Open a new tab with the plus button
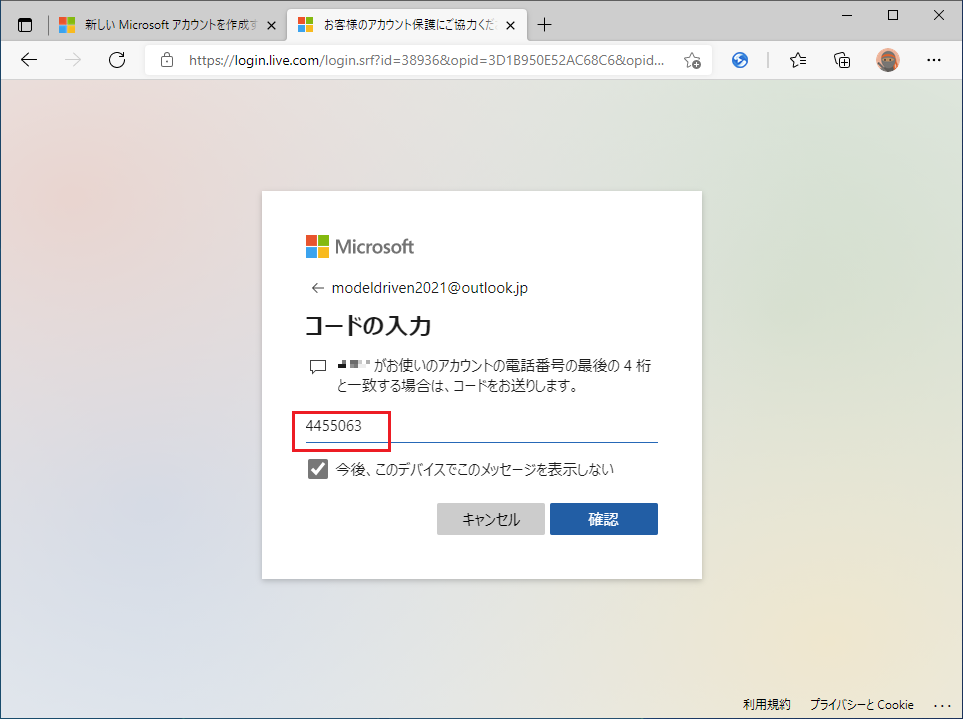 click(544, 25)
